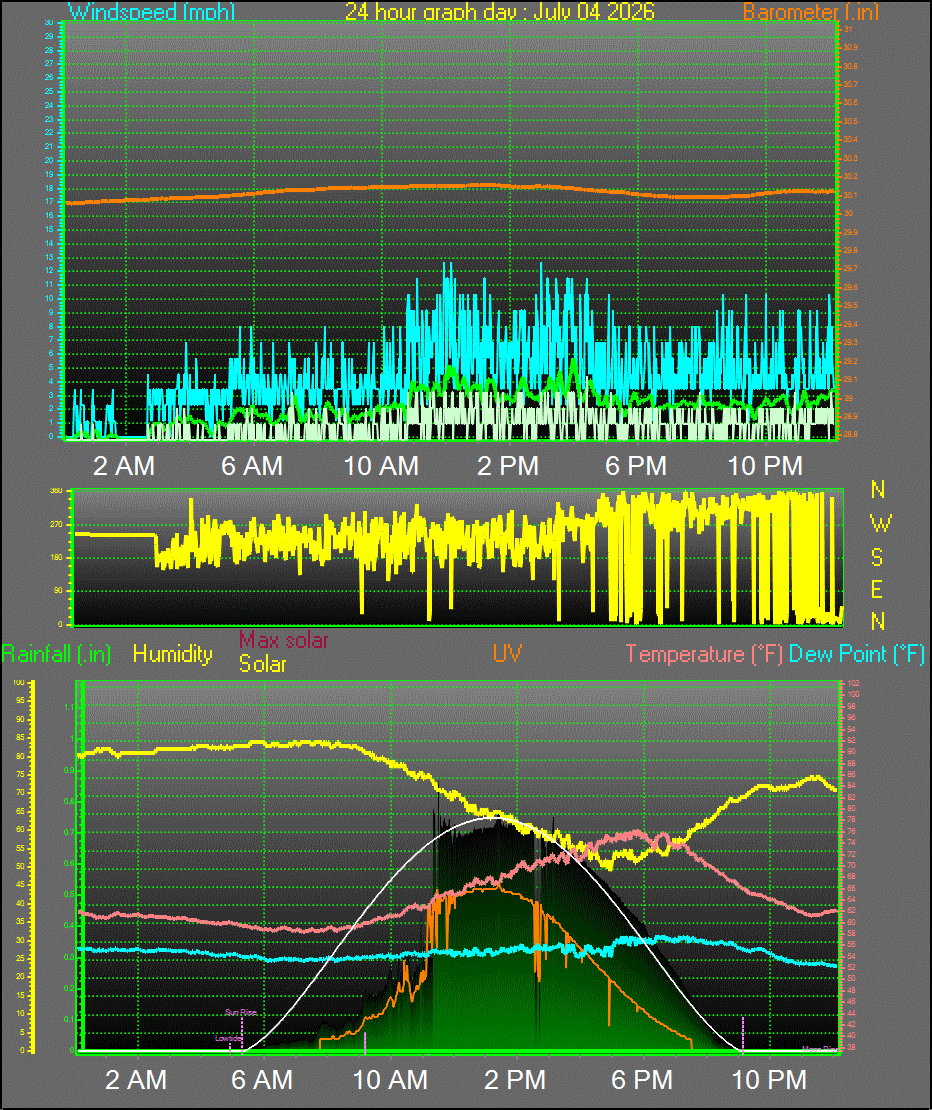Select '2 PM' under the windspeed graph
Viewport: 932px width, 1110px height.
click(508, 466)
